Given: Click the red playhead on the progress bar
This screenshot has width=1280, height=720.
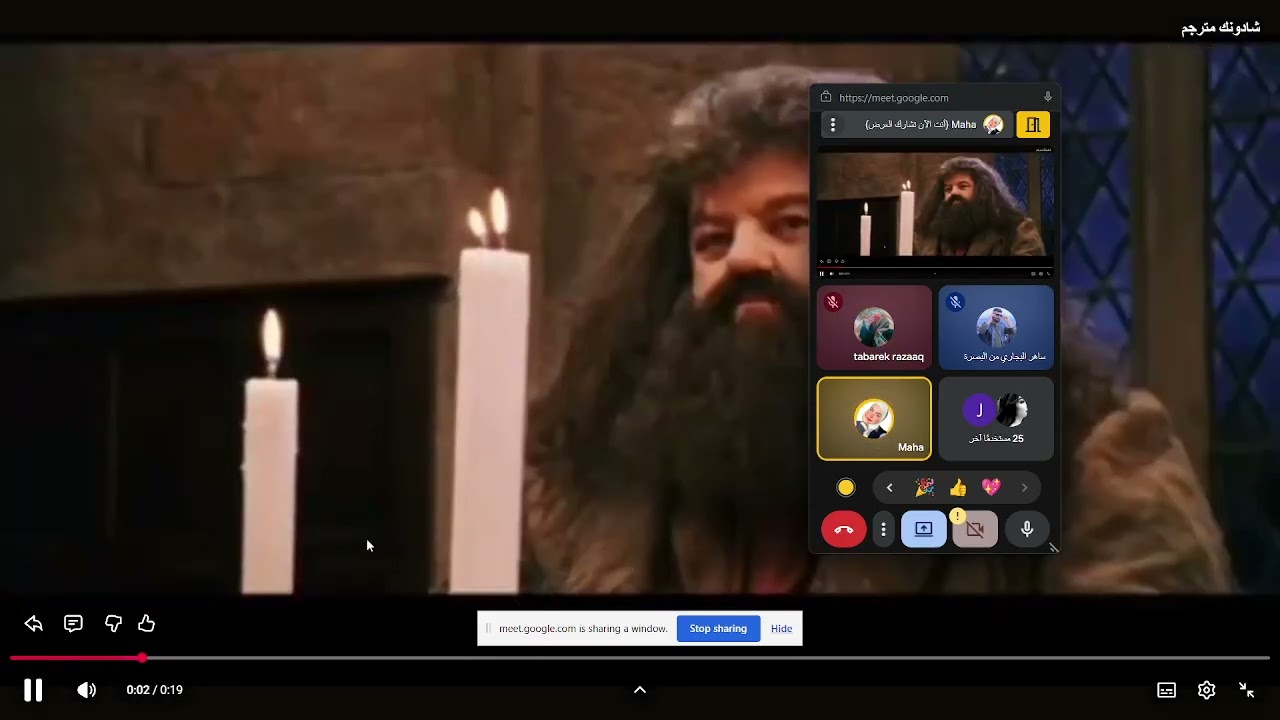Looking at the screenshot, I should [142, 658].
